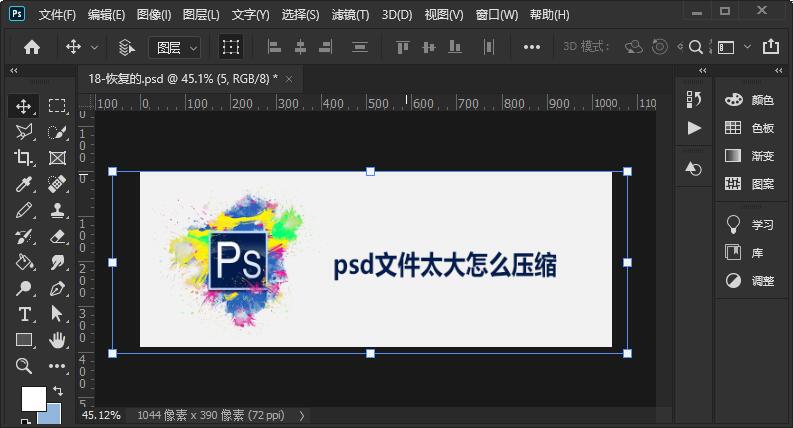This screenshot has height=428, width=793.
Task: Open the History panel icon
Action: click(693, 100)
